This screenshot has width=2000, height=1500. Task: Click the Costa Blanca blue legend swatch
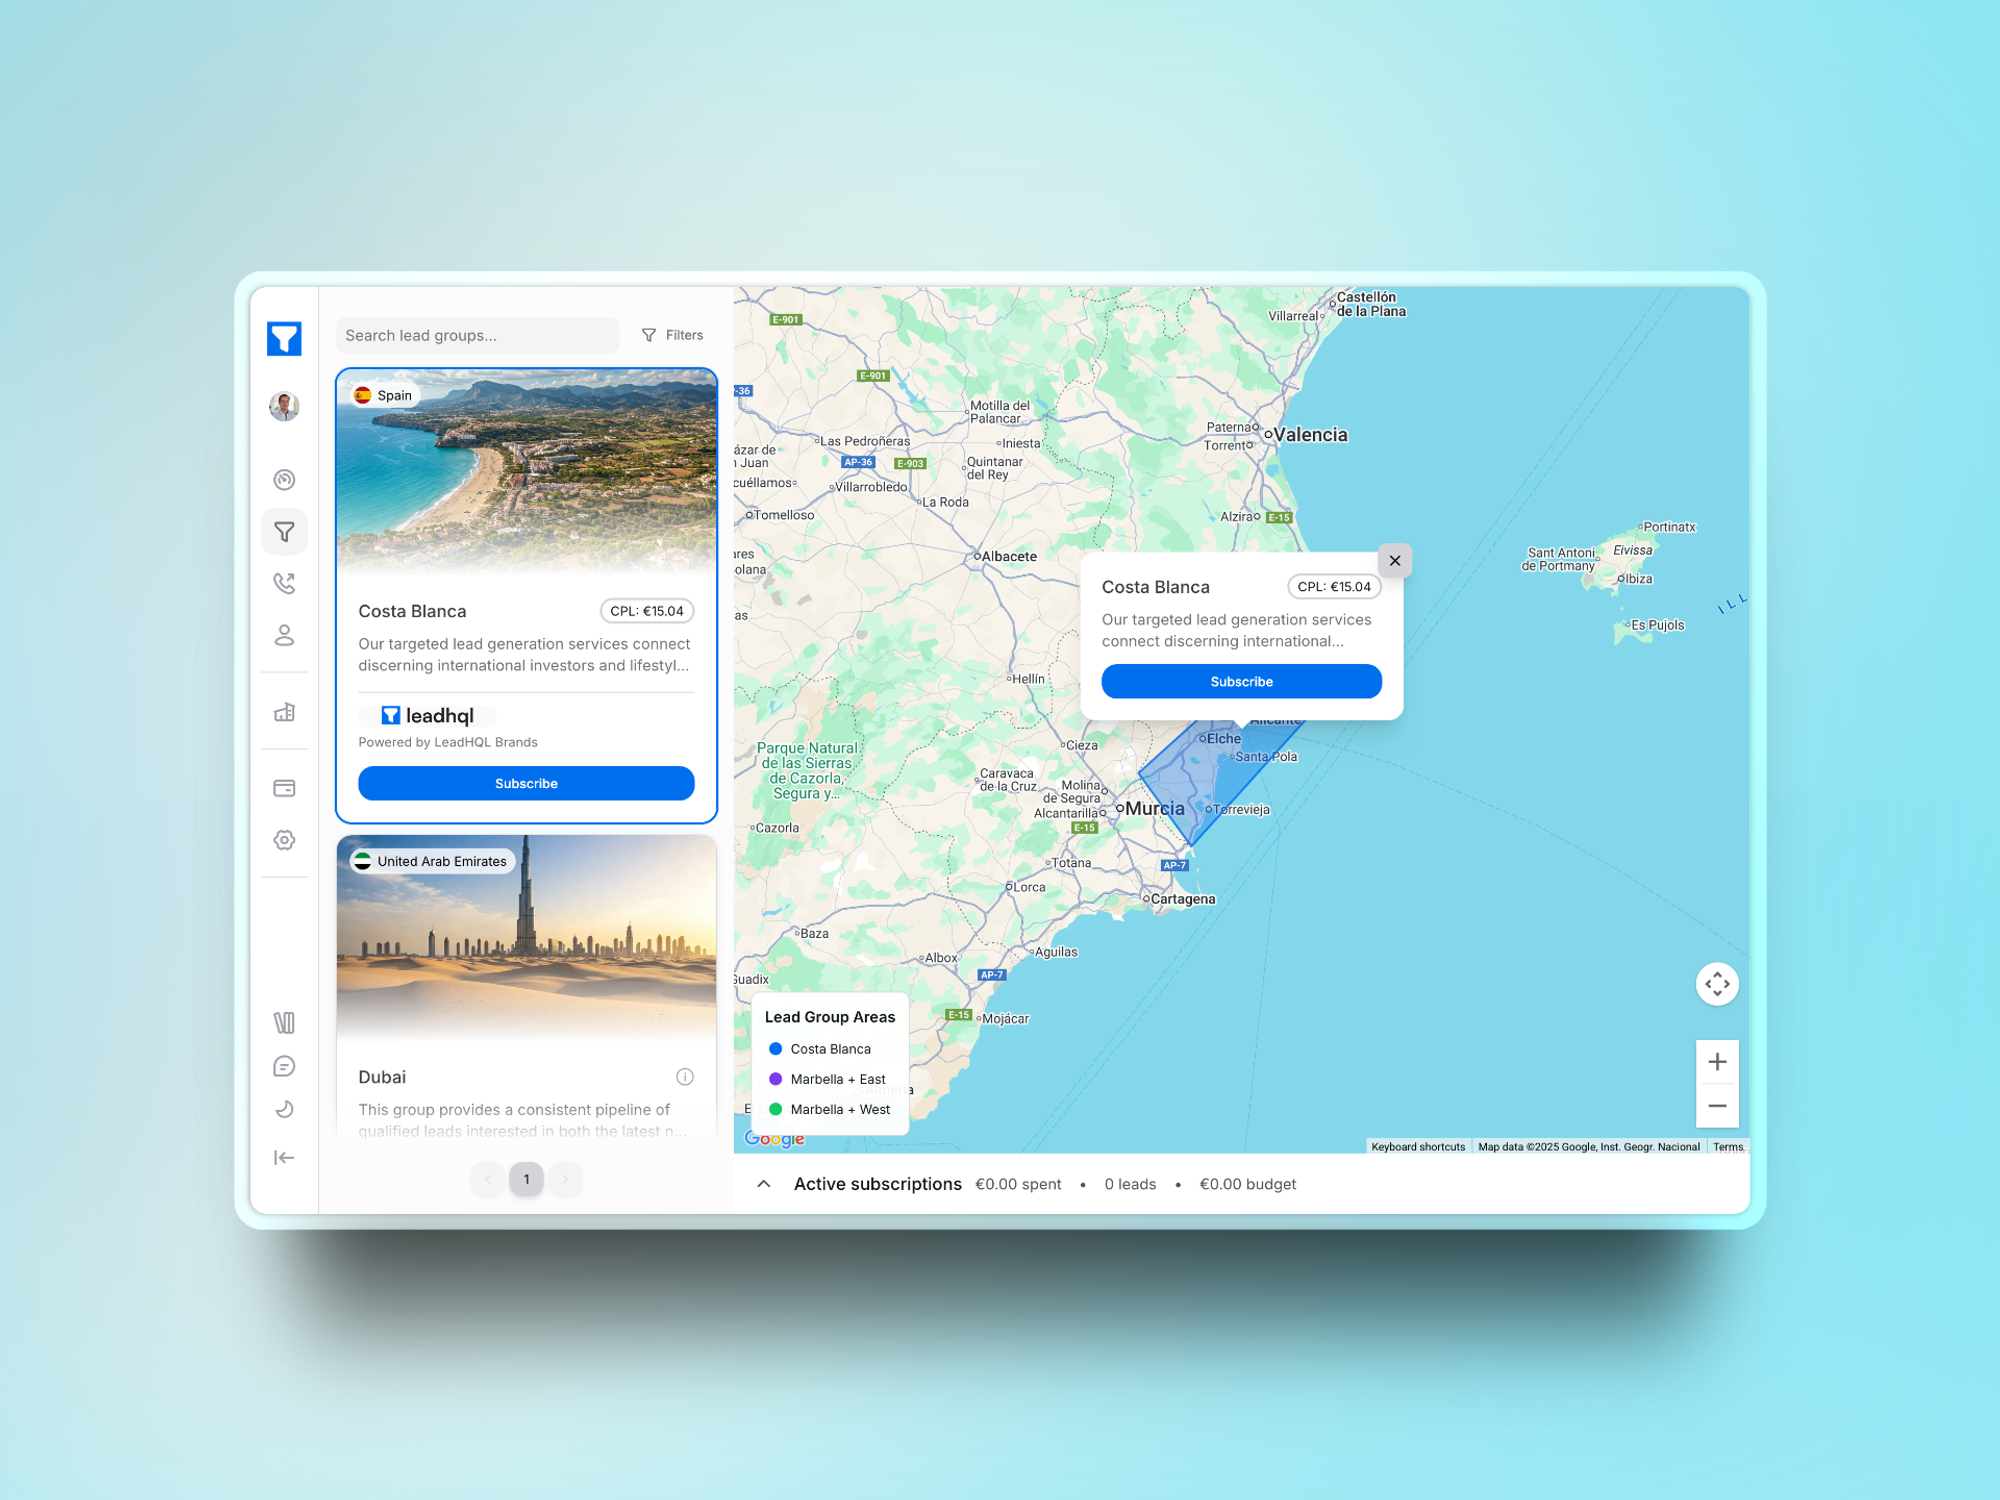pyautogui.click(x=775, y=1049)
